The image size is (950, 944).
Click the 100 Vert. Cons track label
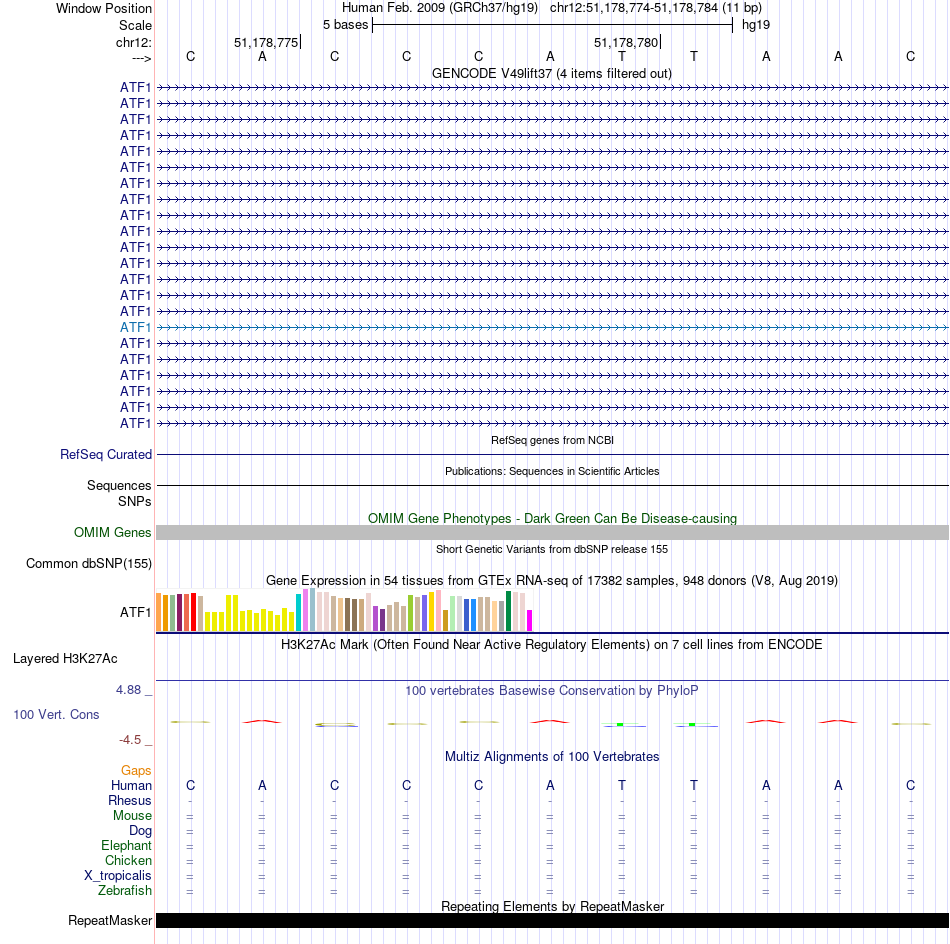click(x=56, y=714)
